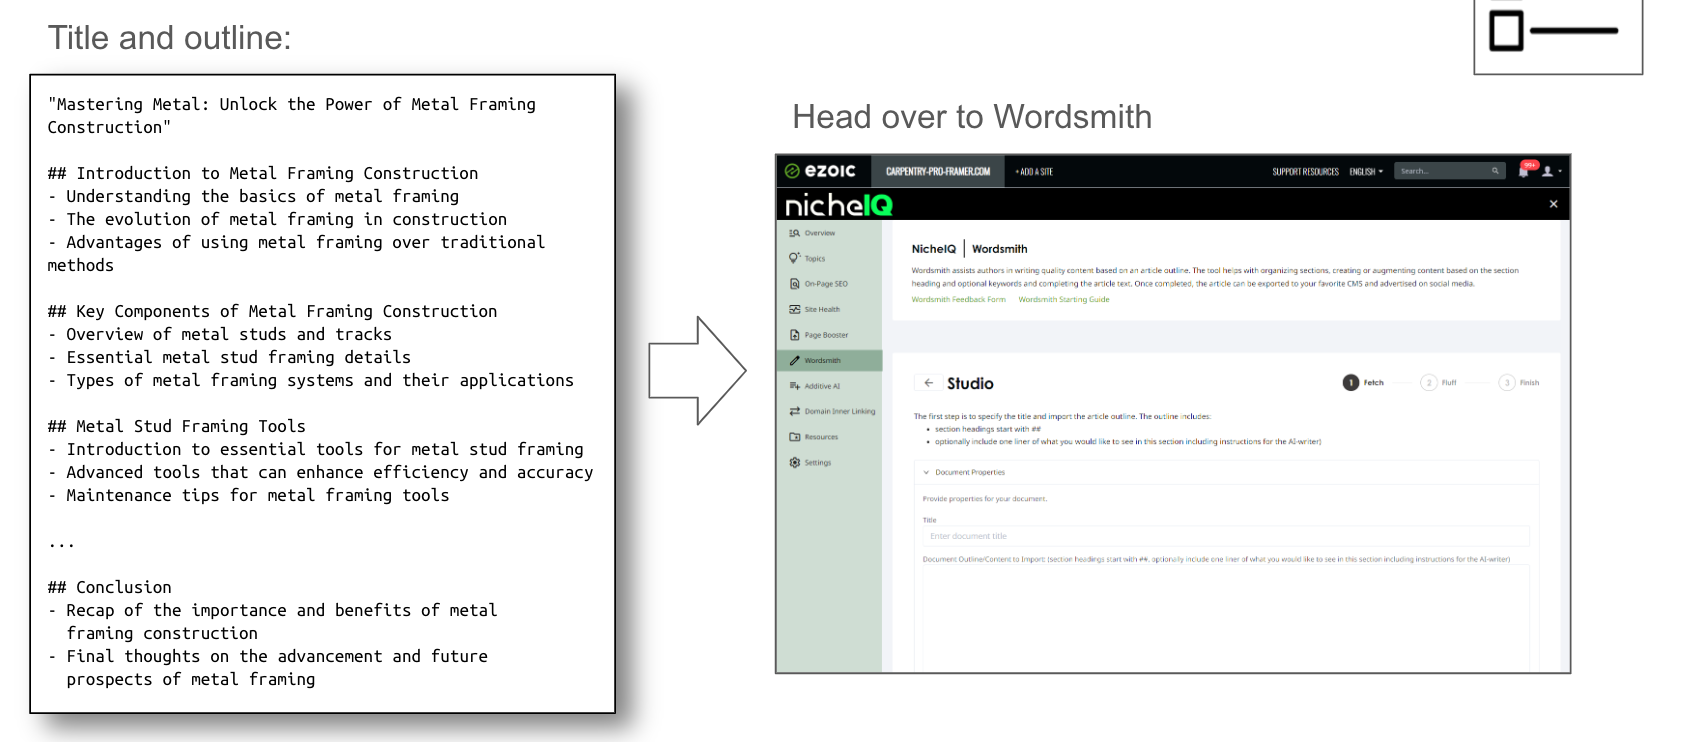Select the On-Page SEO sidebar icon
The image size is (1688, 742).
[794, 284]
